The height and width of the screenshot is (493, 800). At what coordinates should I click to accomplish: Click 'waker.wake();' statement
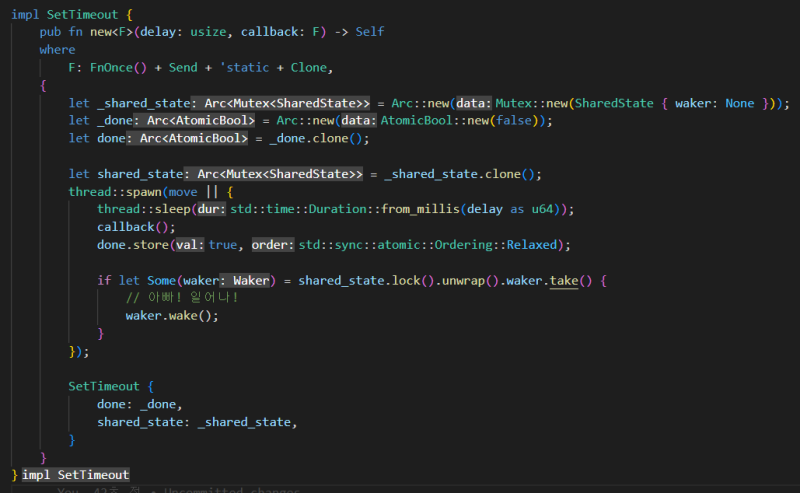[172, 316]
